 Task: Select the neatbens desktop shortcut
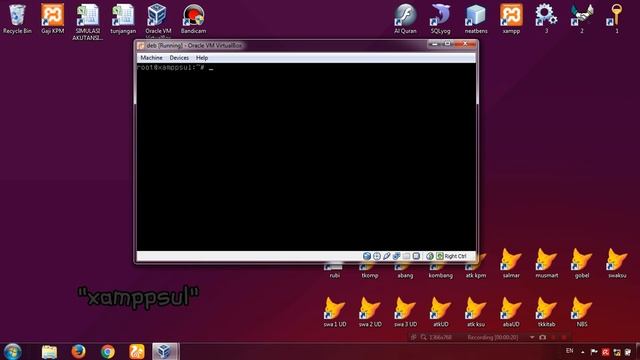[x=476, y=19]
